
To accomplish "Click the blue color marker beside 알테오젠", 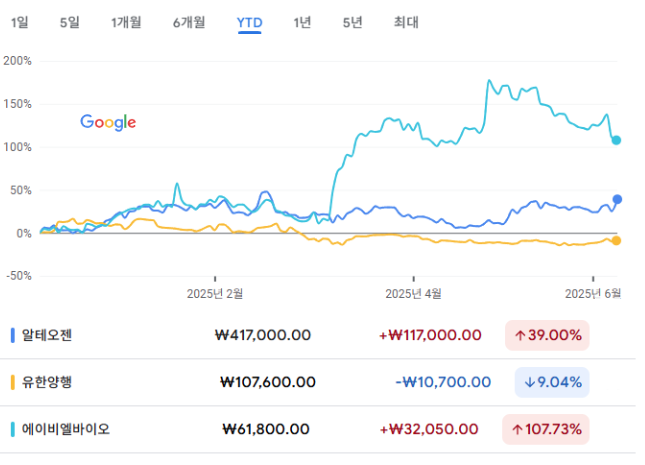I will [13, 335].
